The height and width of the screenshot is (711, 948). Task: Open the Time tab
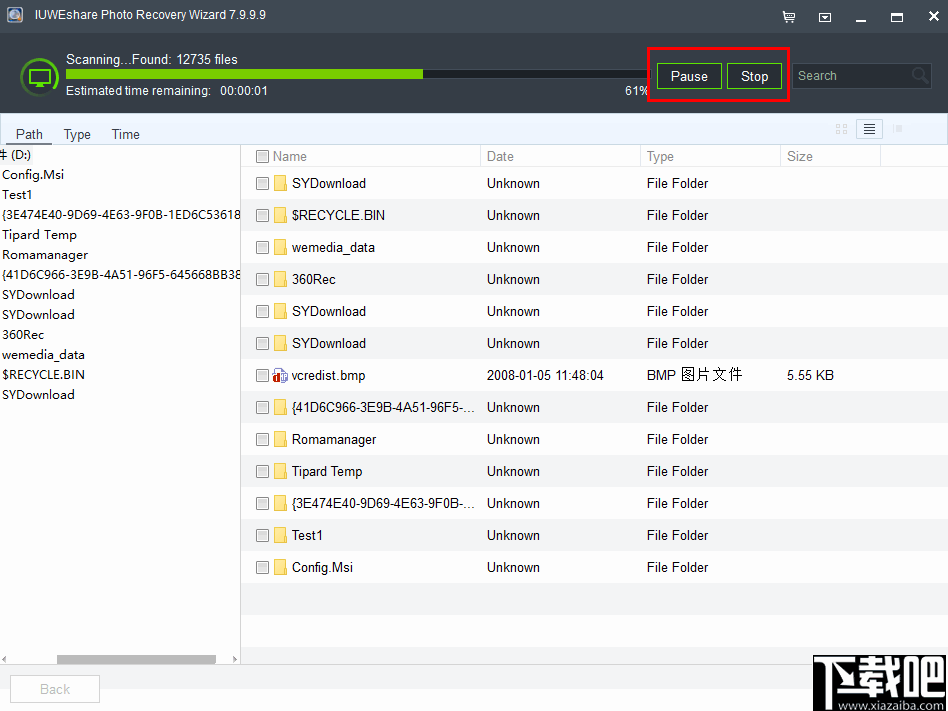125,133
